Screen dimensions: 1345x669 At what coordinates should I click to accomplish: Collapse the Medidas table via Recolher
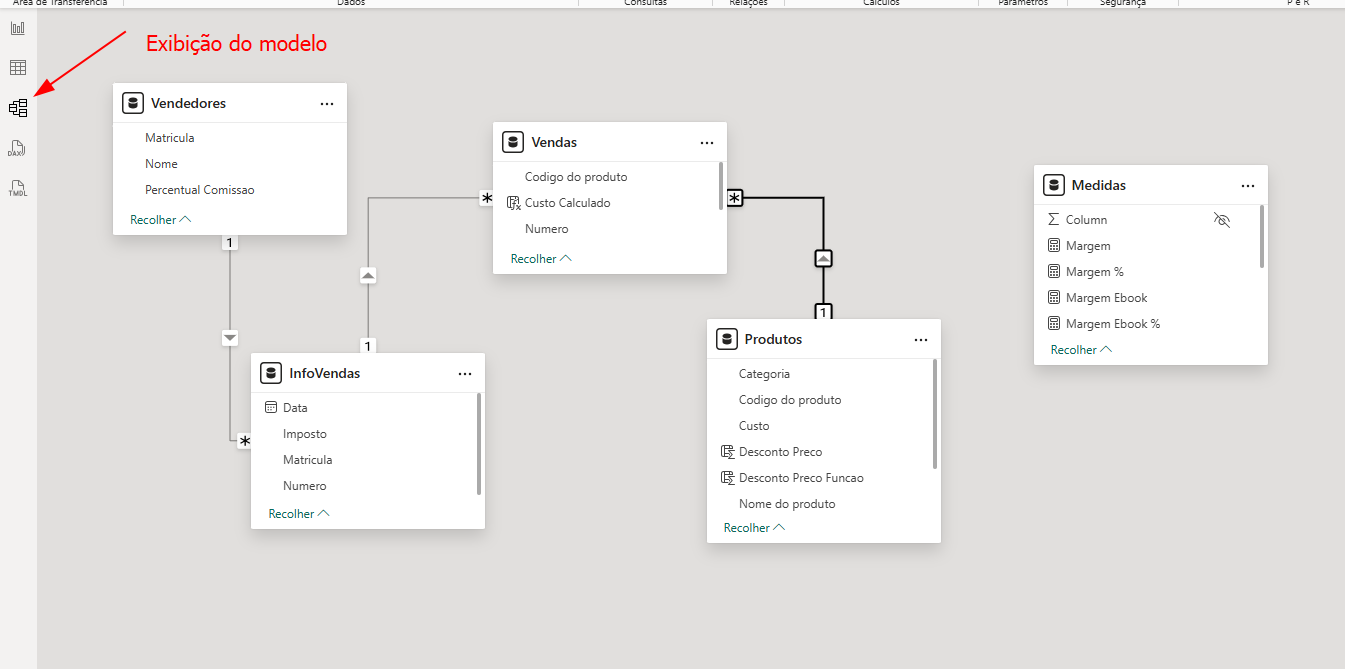[x=1081, y=350]
